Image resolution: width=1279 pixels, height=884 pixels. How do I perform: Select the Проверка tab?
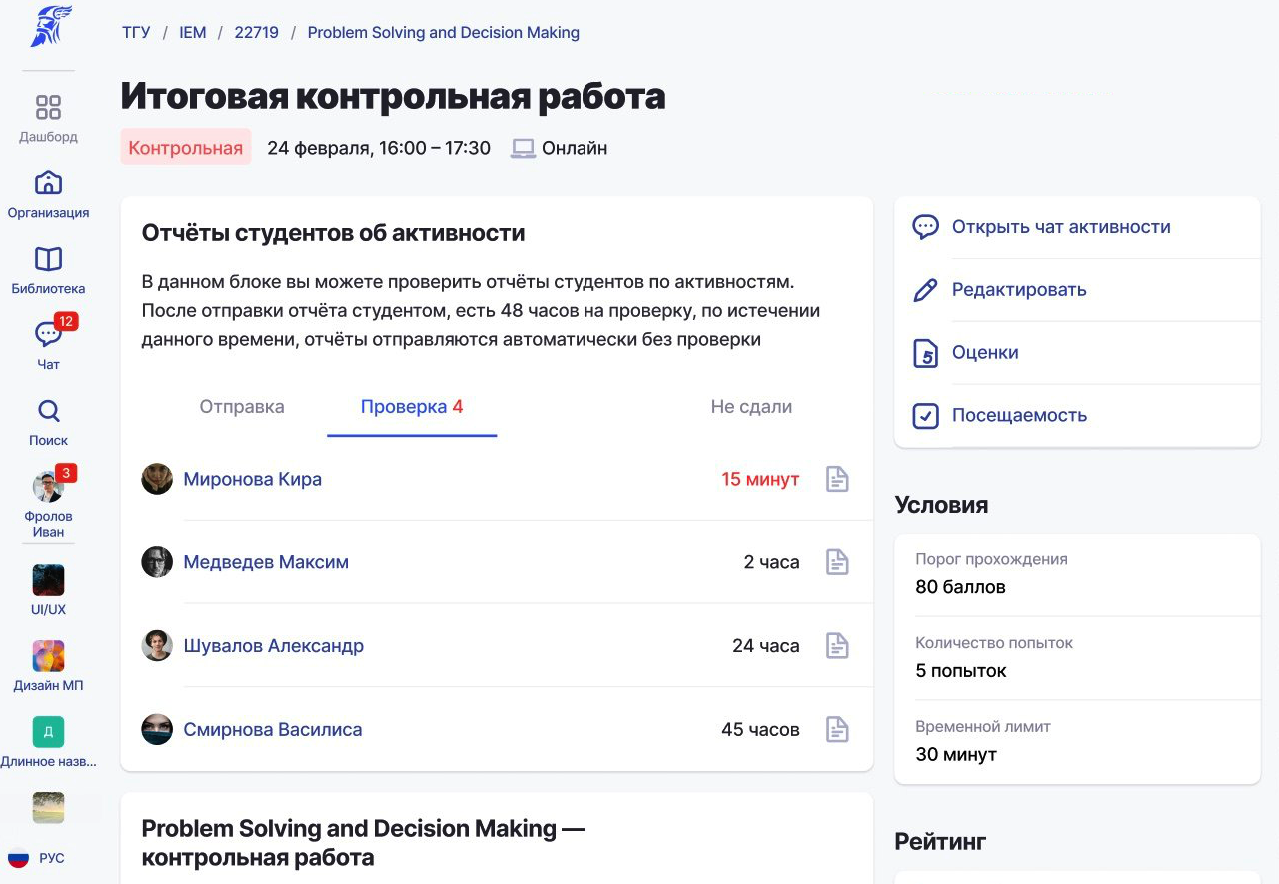point(411,407)
